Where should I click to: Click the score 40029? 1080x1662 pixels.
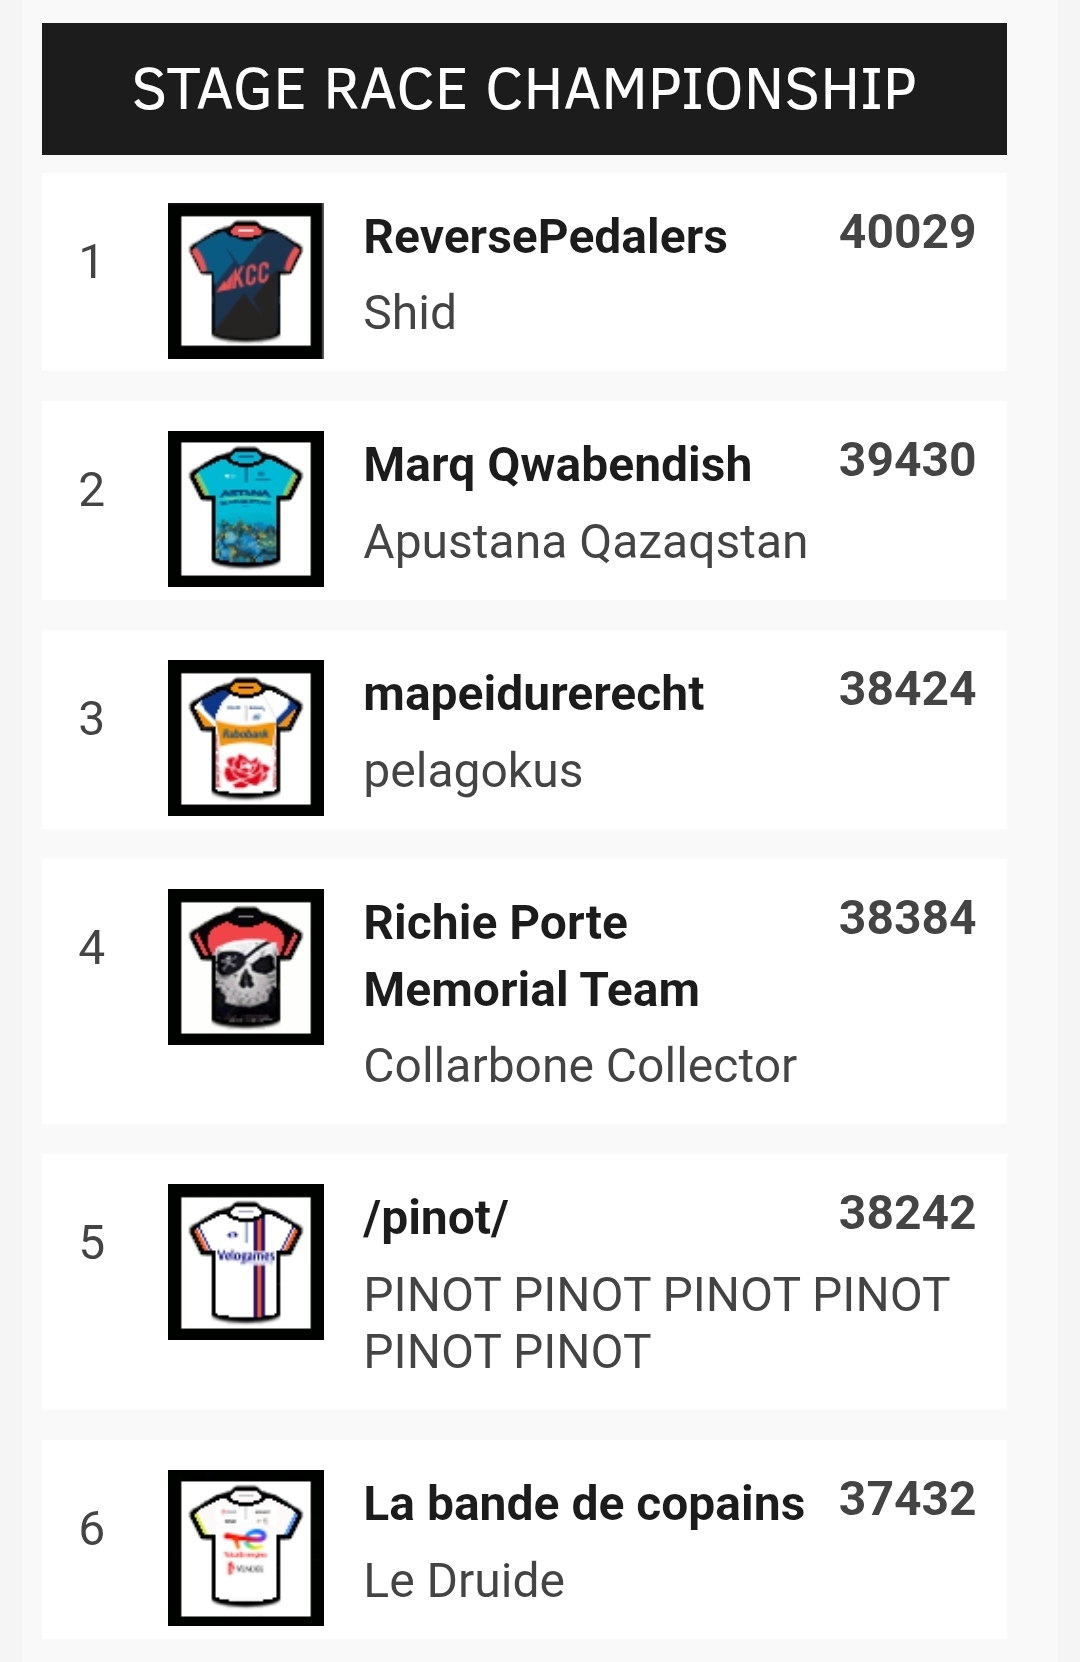(x=907, y=233)
